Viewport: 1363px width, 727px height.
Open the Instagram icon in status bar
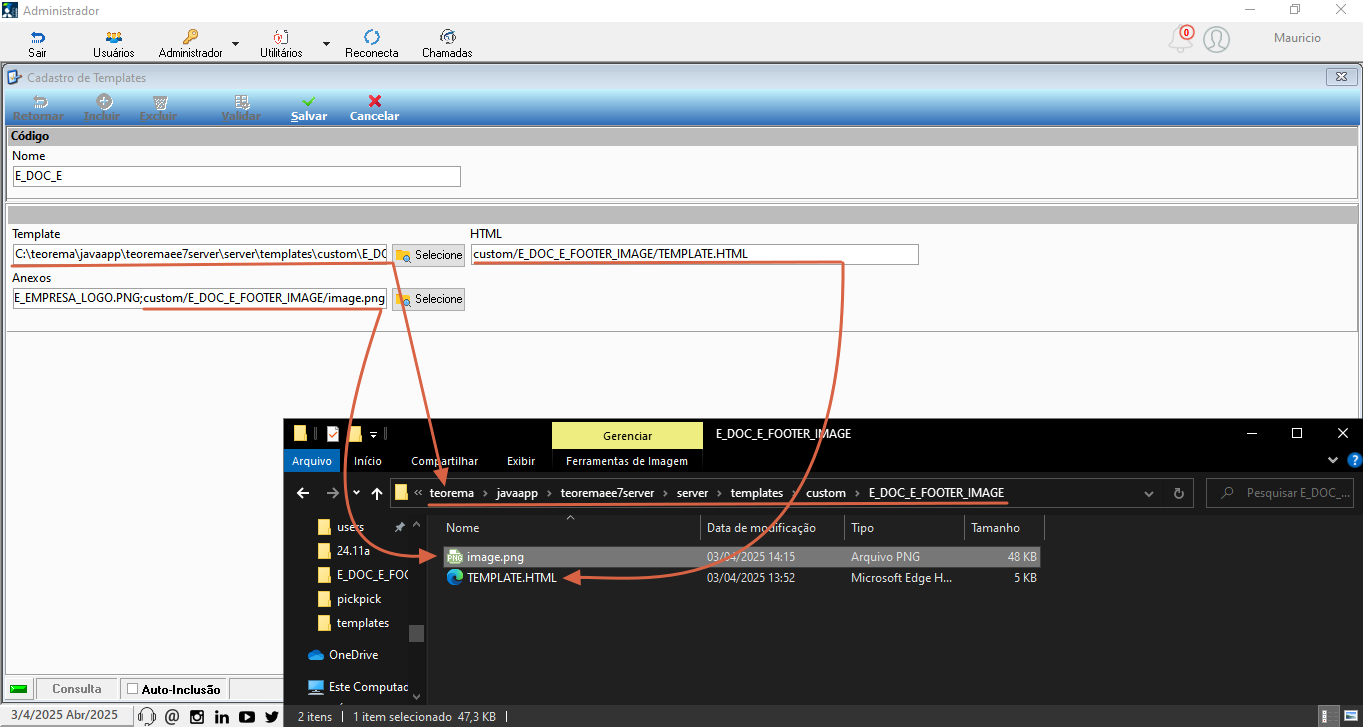(197, 716)
